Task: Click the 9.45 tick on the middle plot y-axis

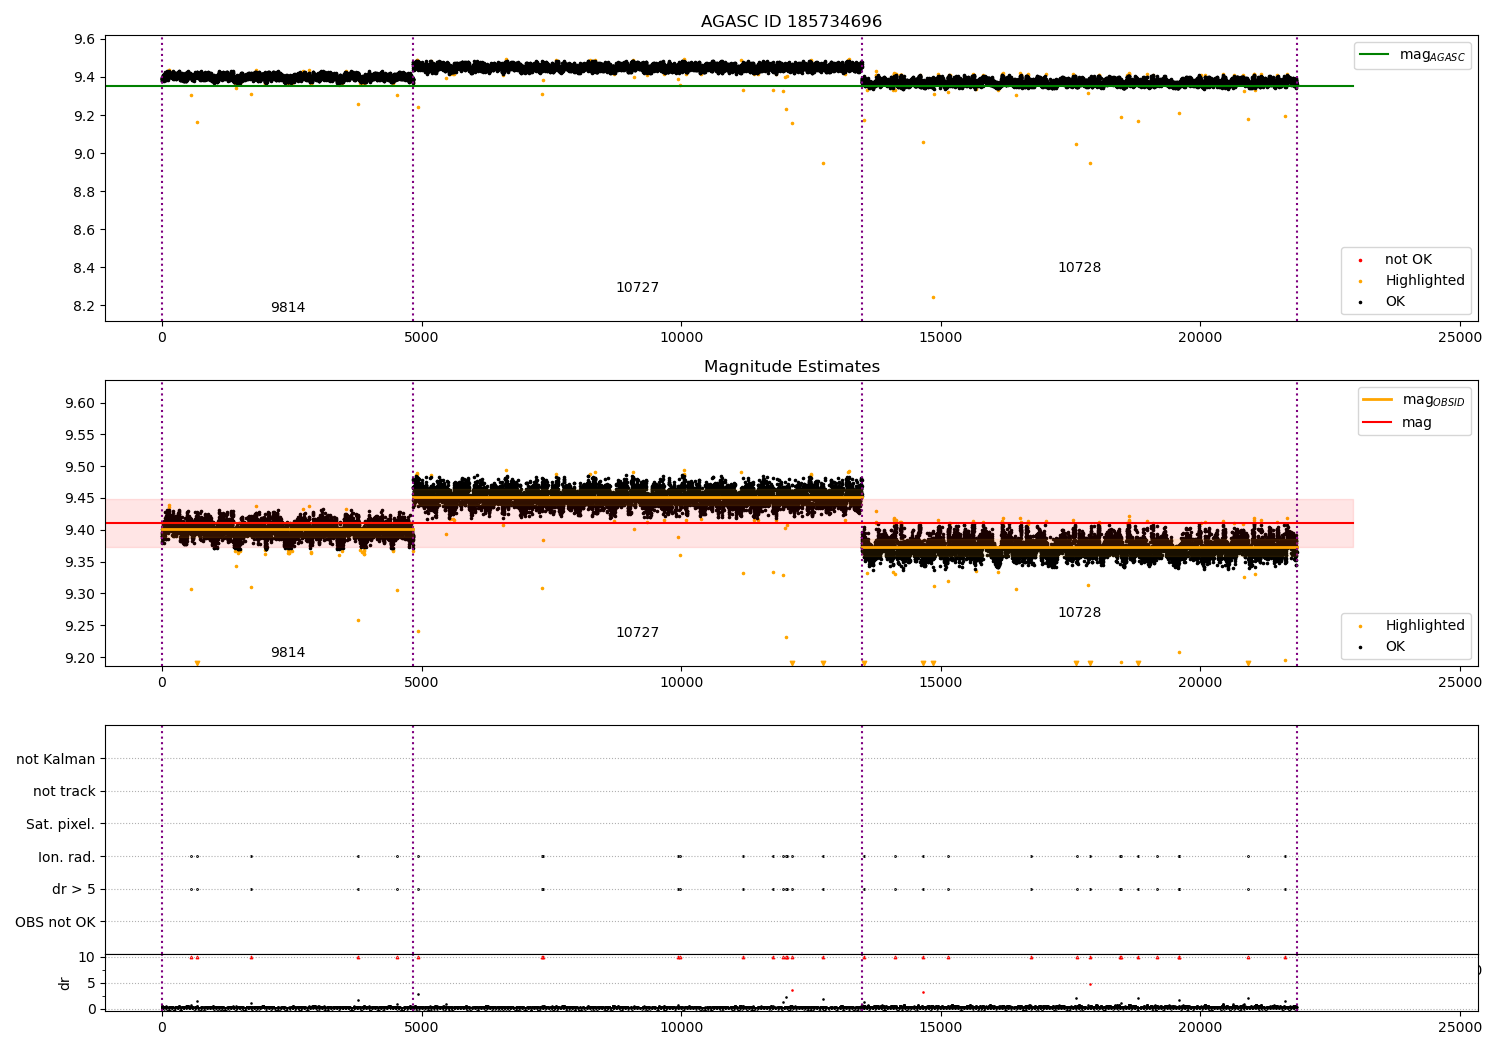Action: point(80,499)
